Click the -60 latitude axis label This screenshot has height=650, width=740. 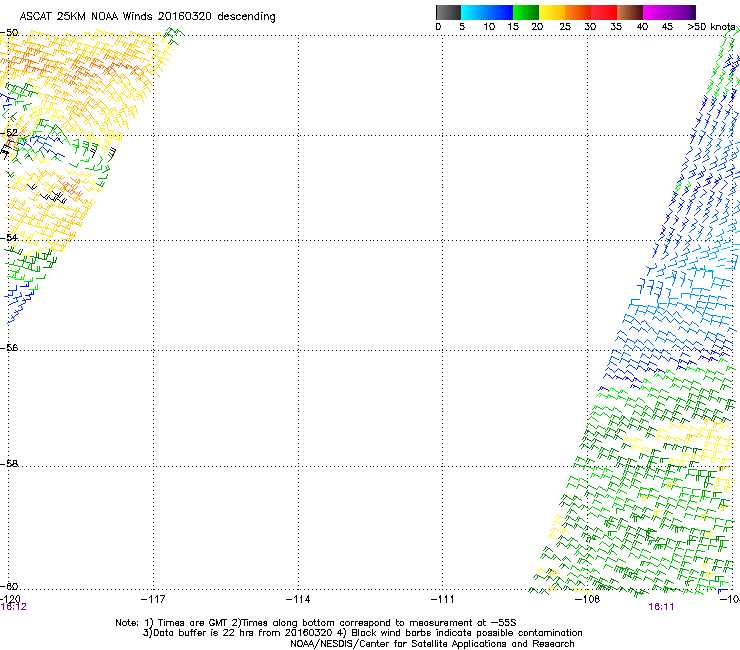point(9,586)
